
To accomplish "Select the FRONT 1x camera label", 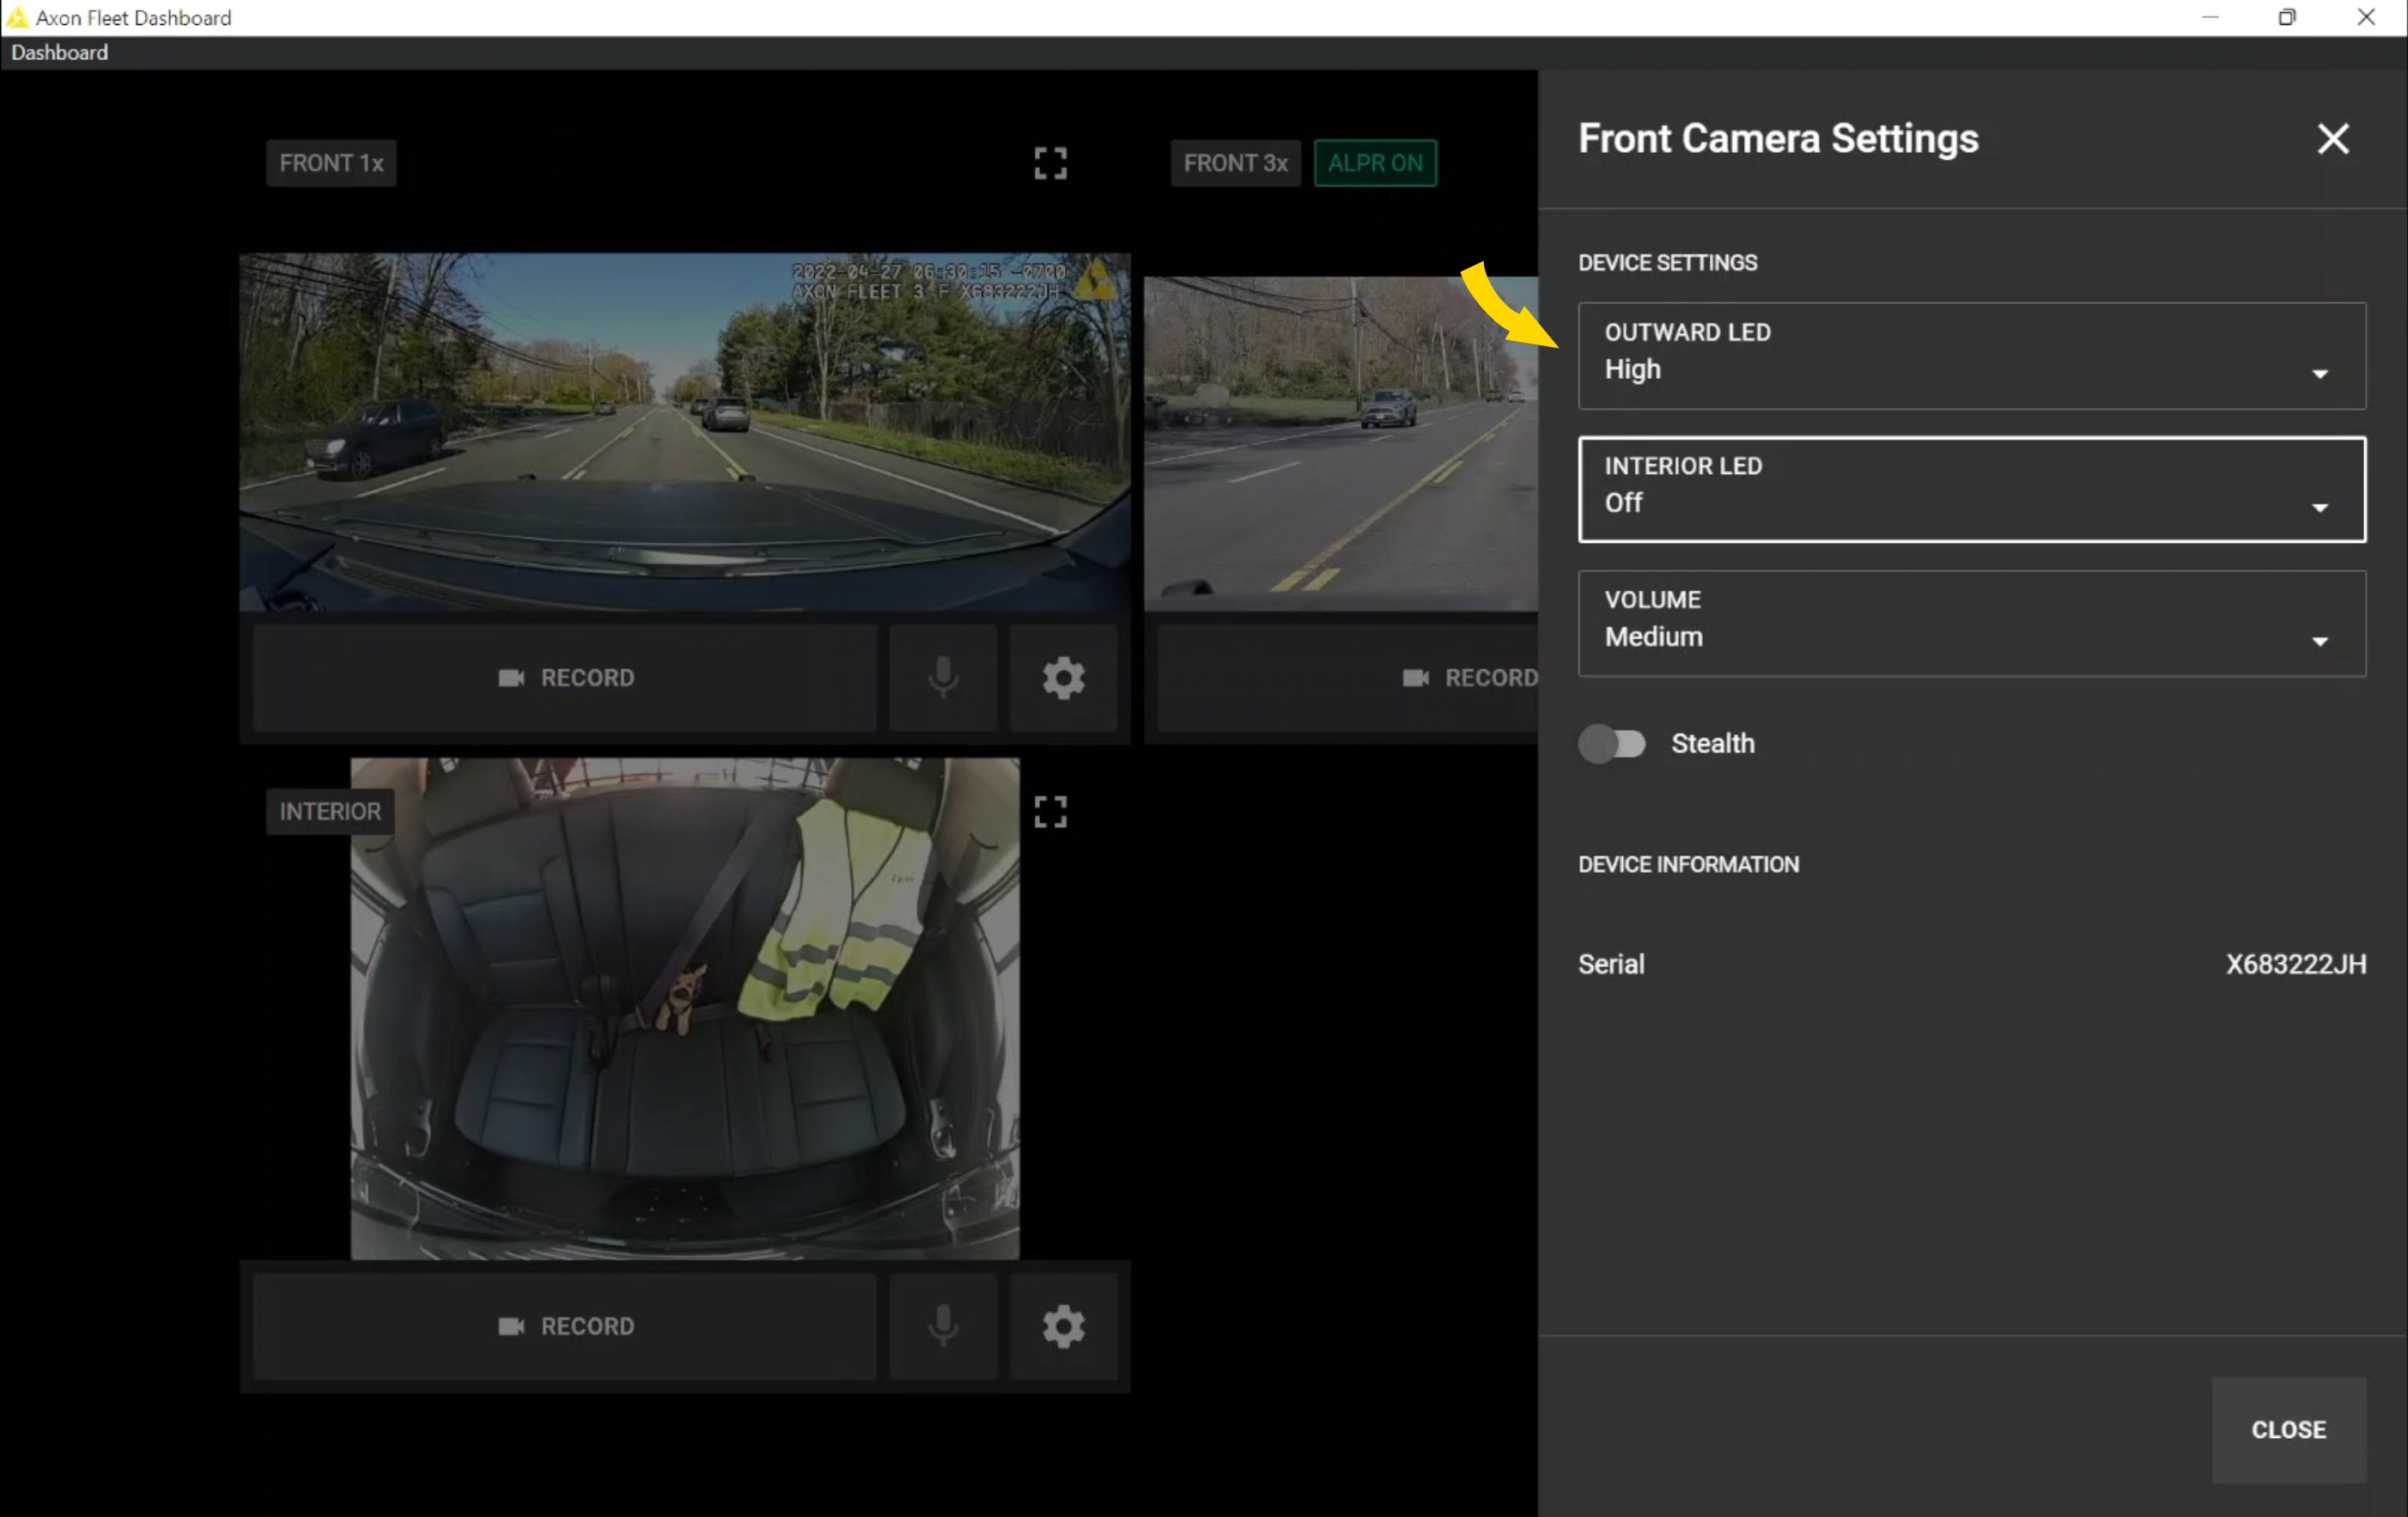I will pyautogui.click(x=331, y=163).
